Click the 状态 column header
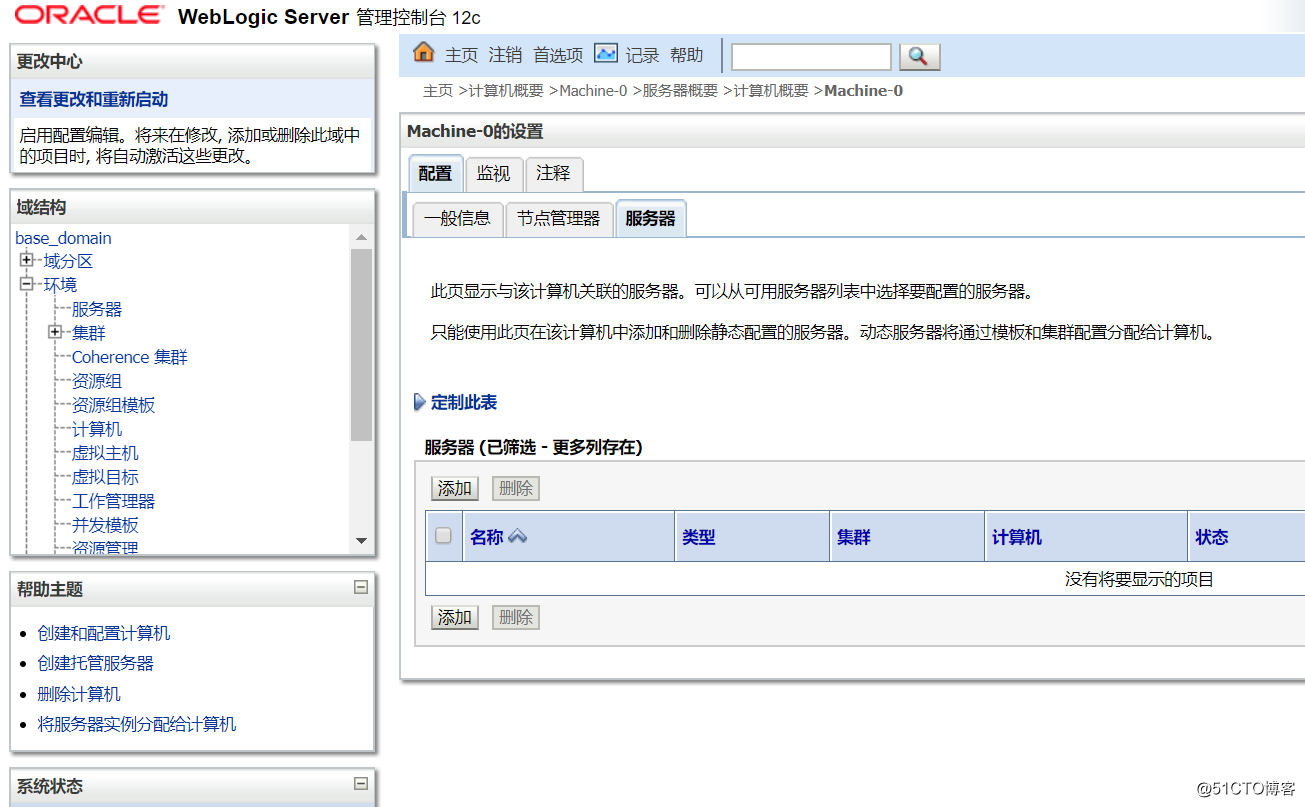1305x807 pixels. coord(1212,537)
